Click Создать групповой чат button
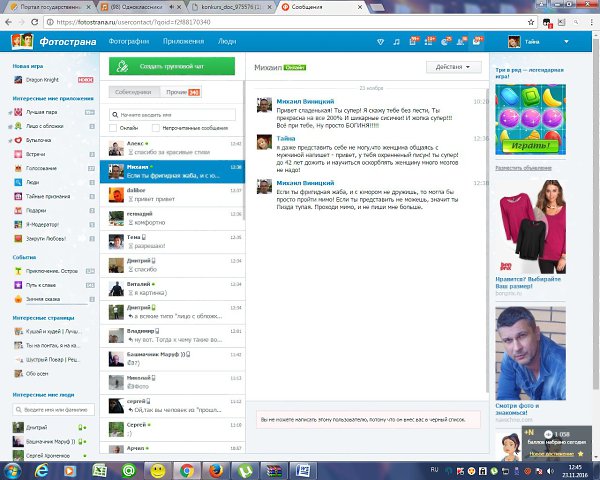The width and height of the screenshot is (600, 480). [x=171, y=66]
